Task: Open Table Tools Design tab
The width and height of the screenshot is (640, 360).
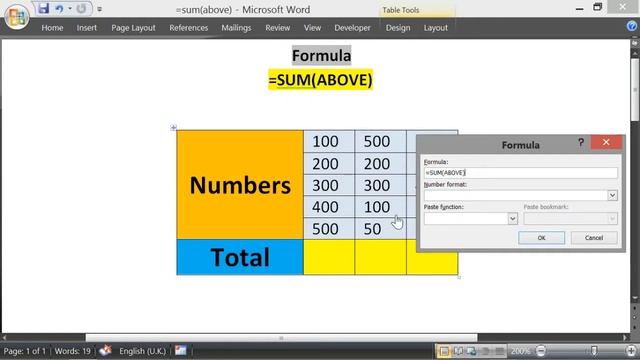Action: [398, 28]
